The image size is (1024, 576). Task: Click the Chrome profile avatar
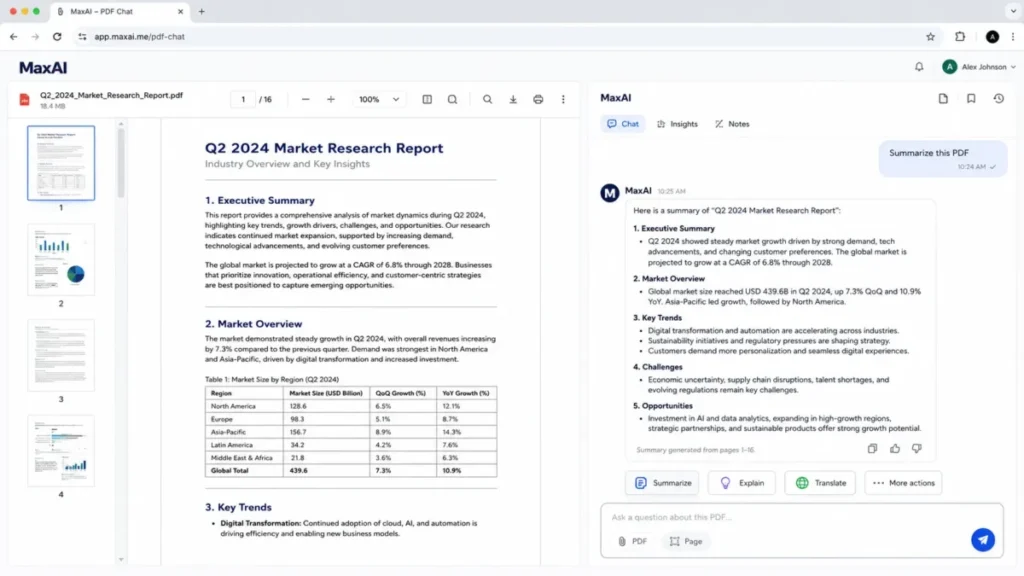click(992, 37)
